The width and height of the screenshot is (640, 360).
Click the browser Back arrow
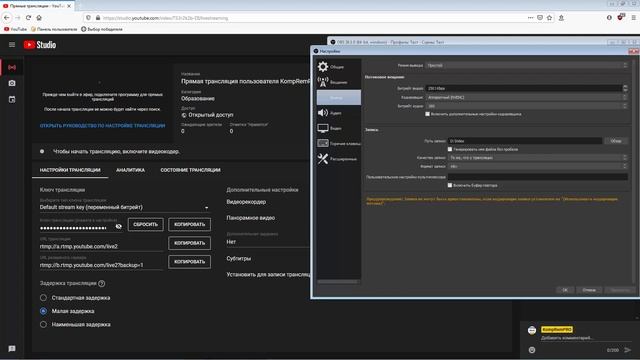[x=7, y=18]
